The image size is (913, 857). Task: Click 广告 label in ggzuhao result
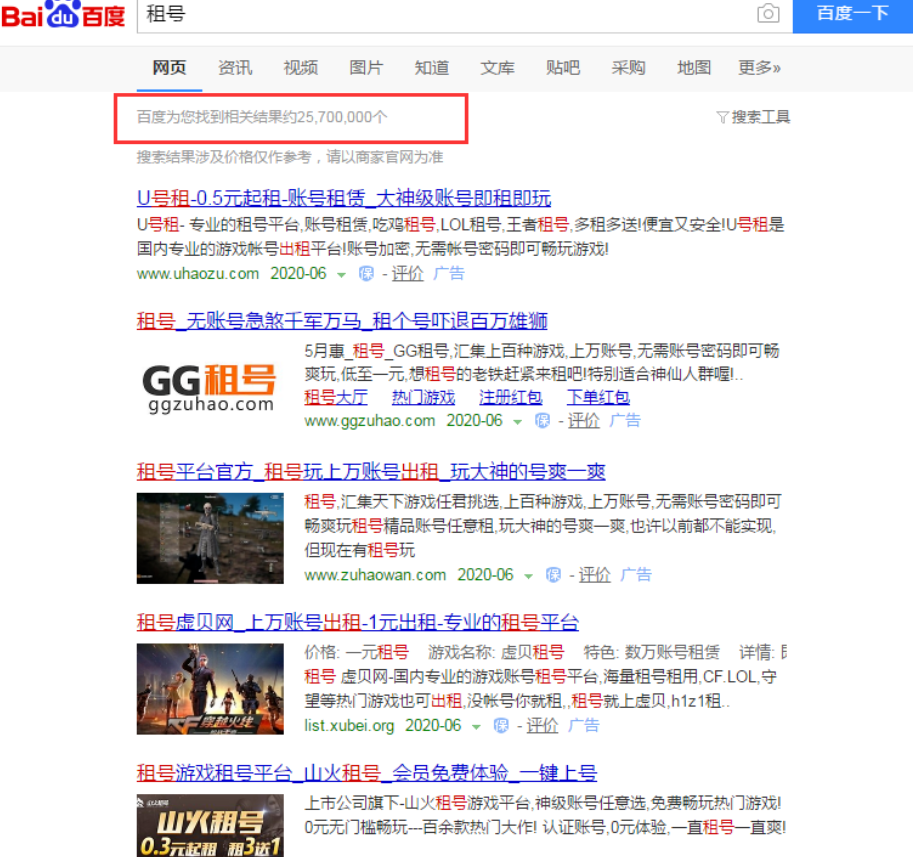625,420
